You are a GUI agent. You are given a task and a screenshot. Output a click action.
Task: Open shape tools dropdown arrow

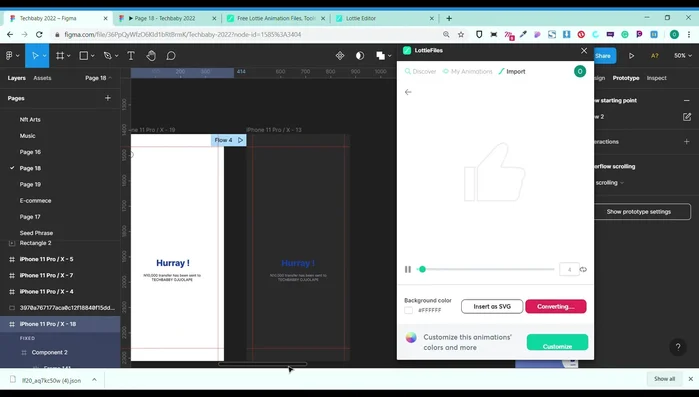point(93,56)
